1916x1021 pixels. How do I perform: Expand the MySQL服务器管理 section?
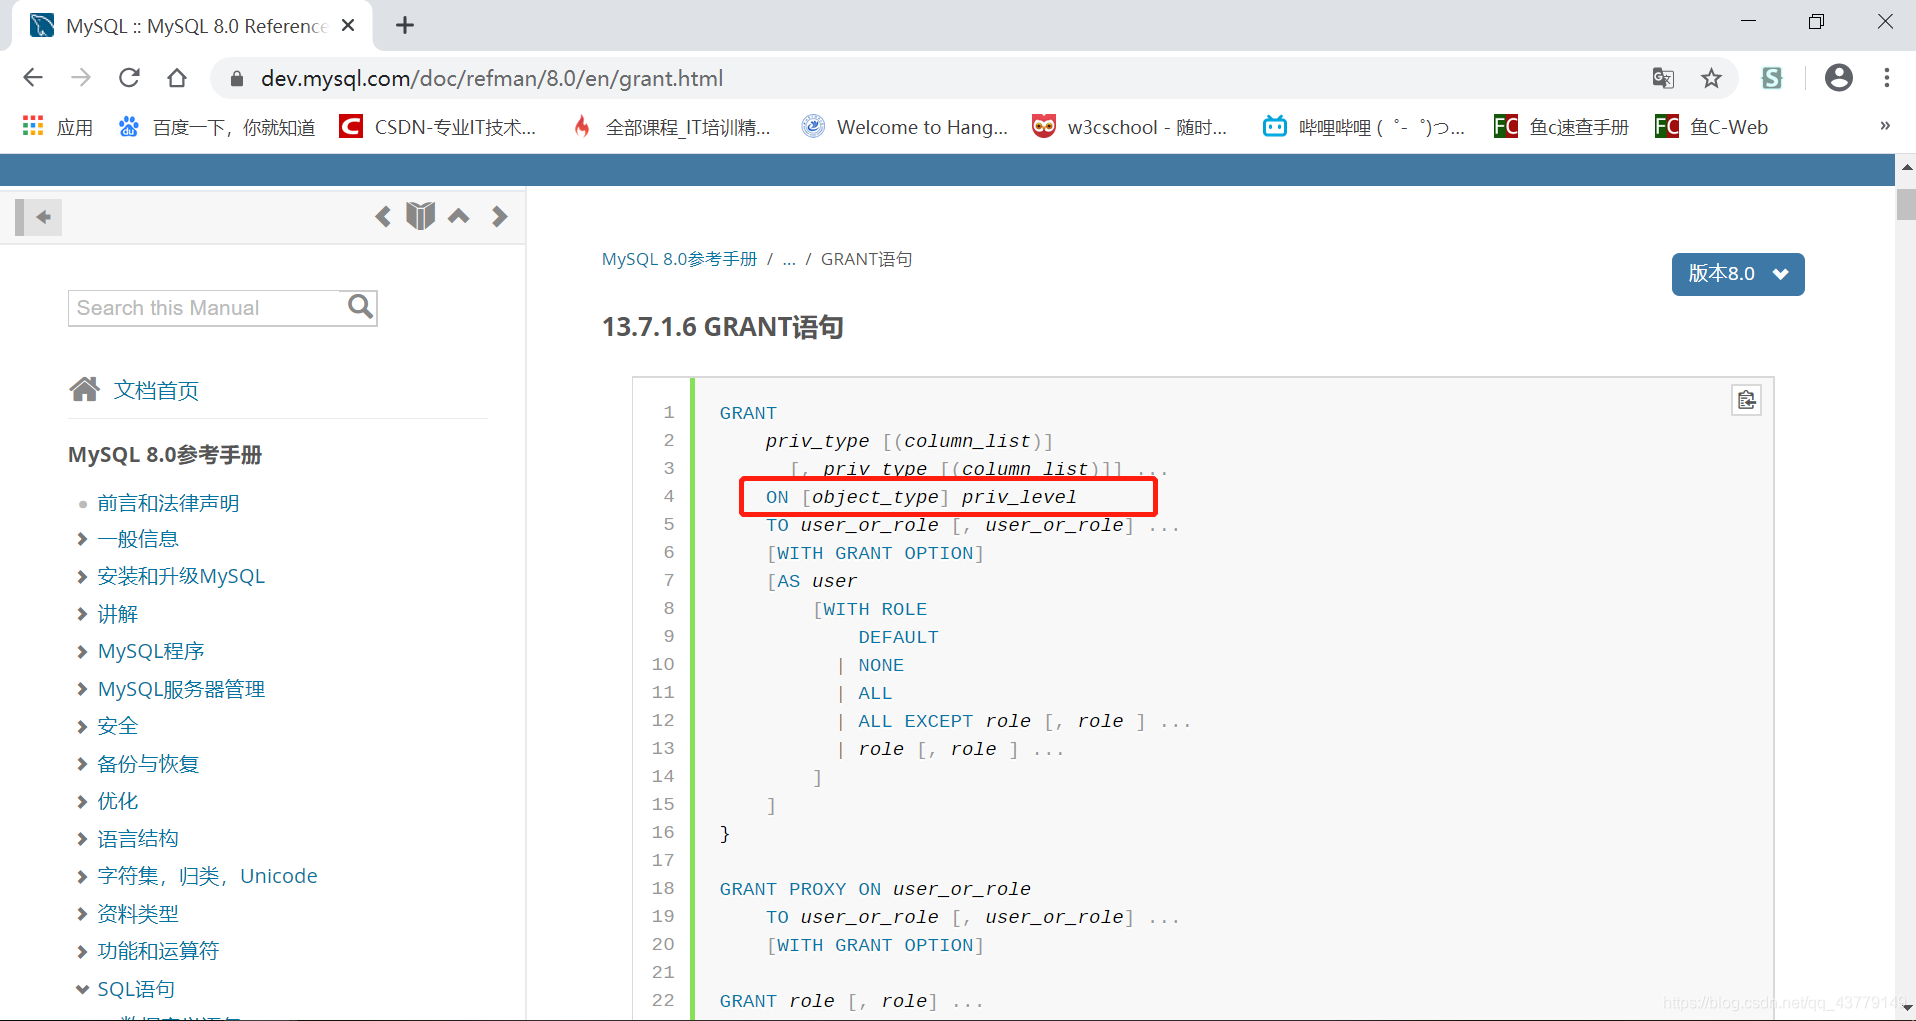(x=82, y=689)
